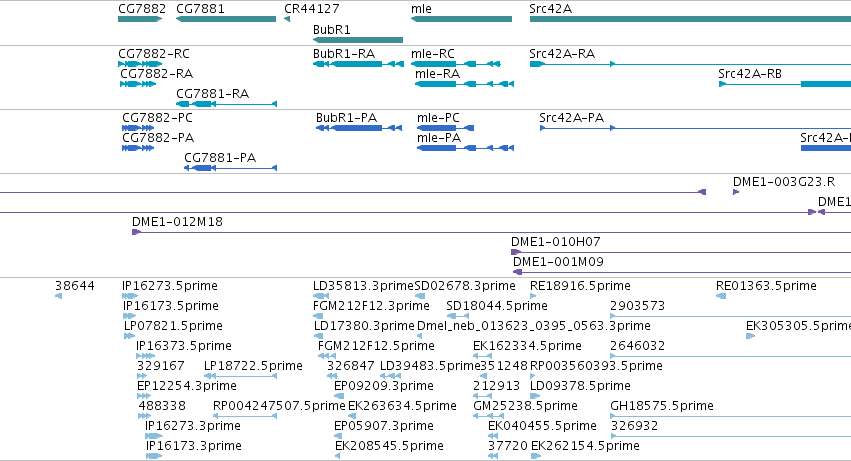The height and width of the screenshot is (461, 851).
Task: Click feature 329167
Action: 161,367
